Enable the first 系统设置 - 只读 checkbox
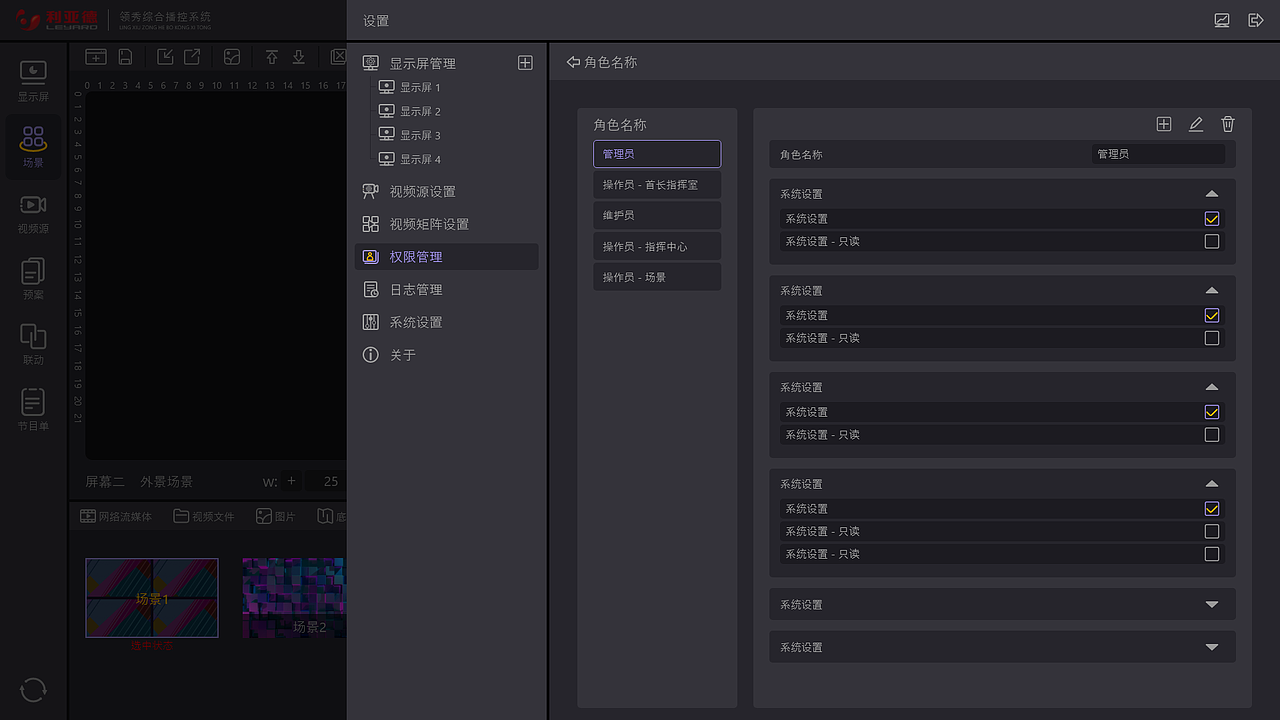 tap(1211, 241)
